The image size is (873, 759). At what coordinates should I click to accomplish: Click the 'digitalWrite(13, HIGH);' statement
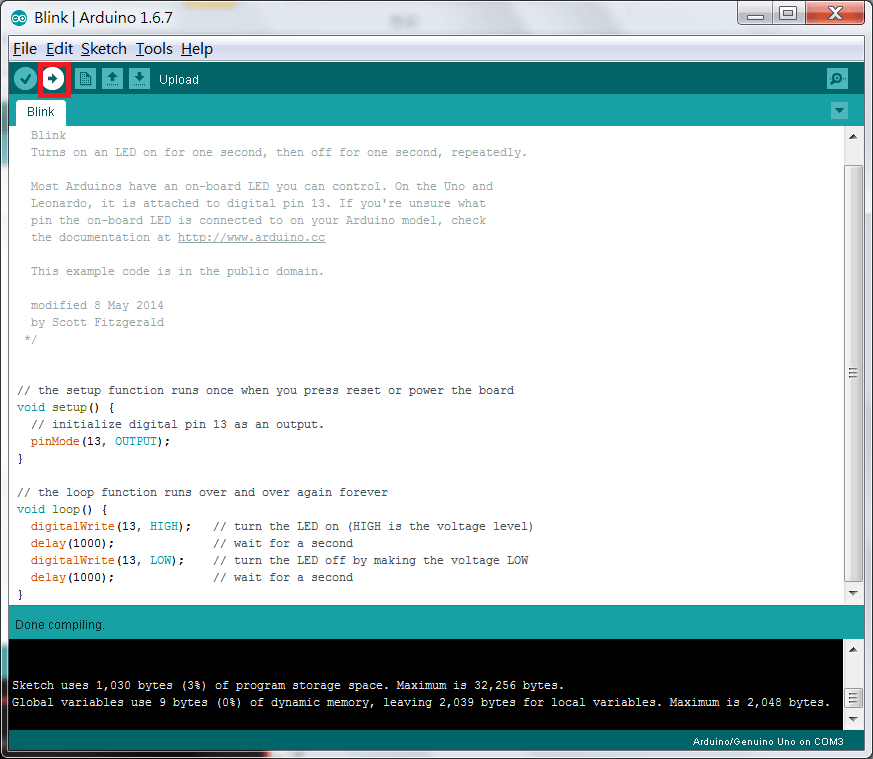111,527
